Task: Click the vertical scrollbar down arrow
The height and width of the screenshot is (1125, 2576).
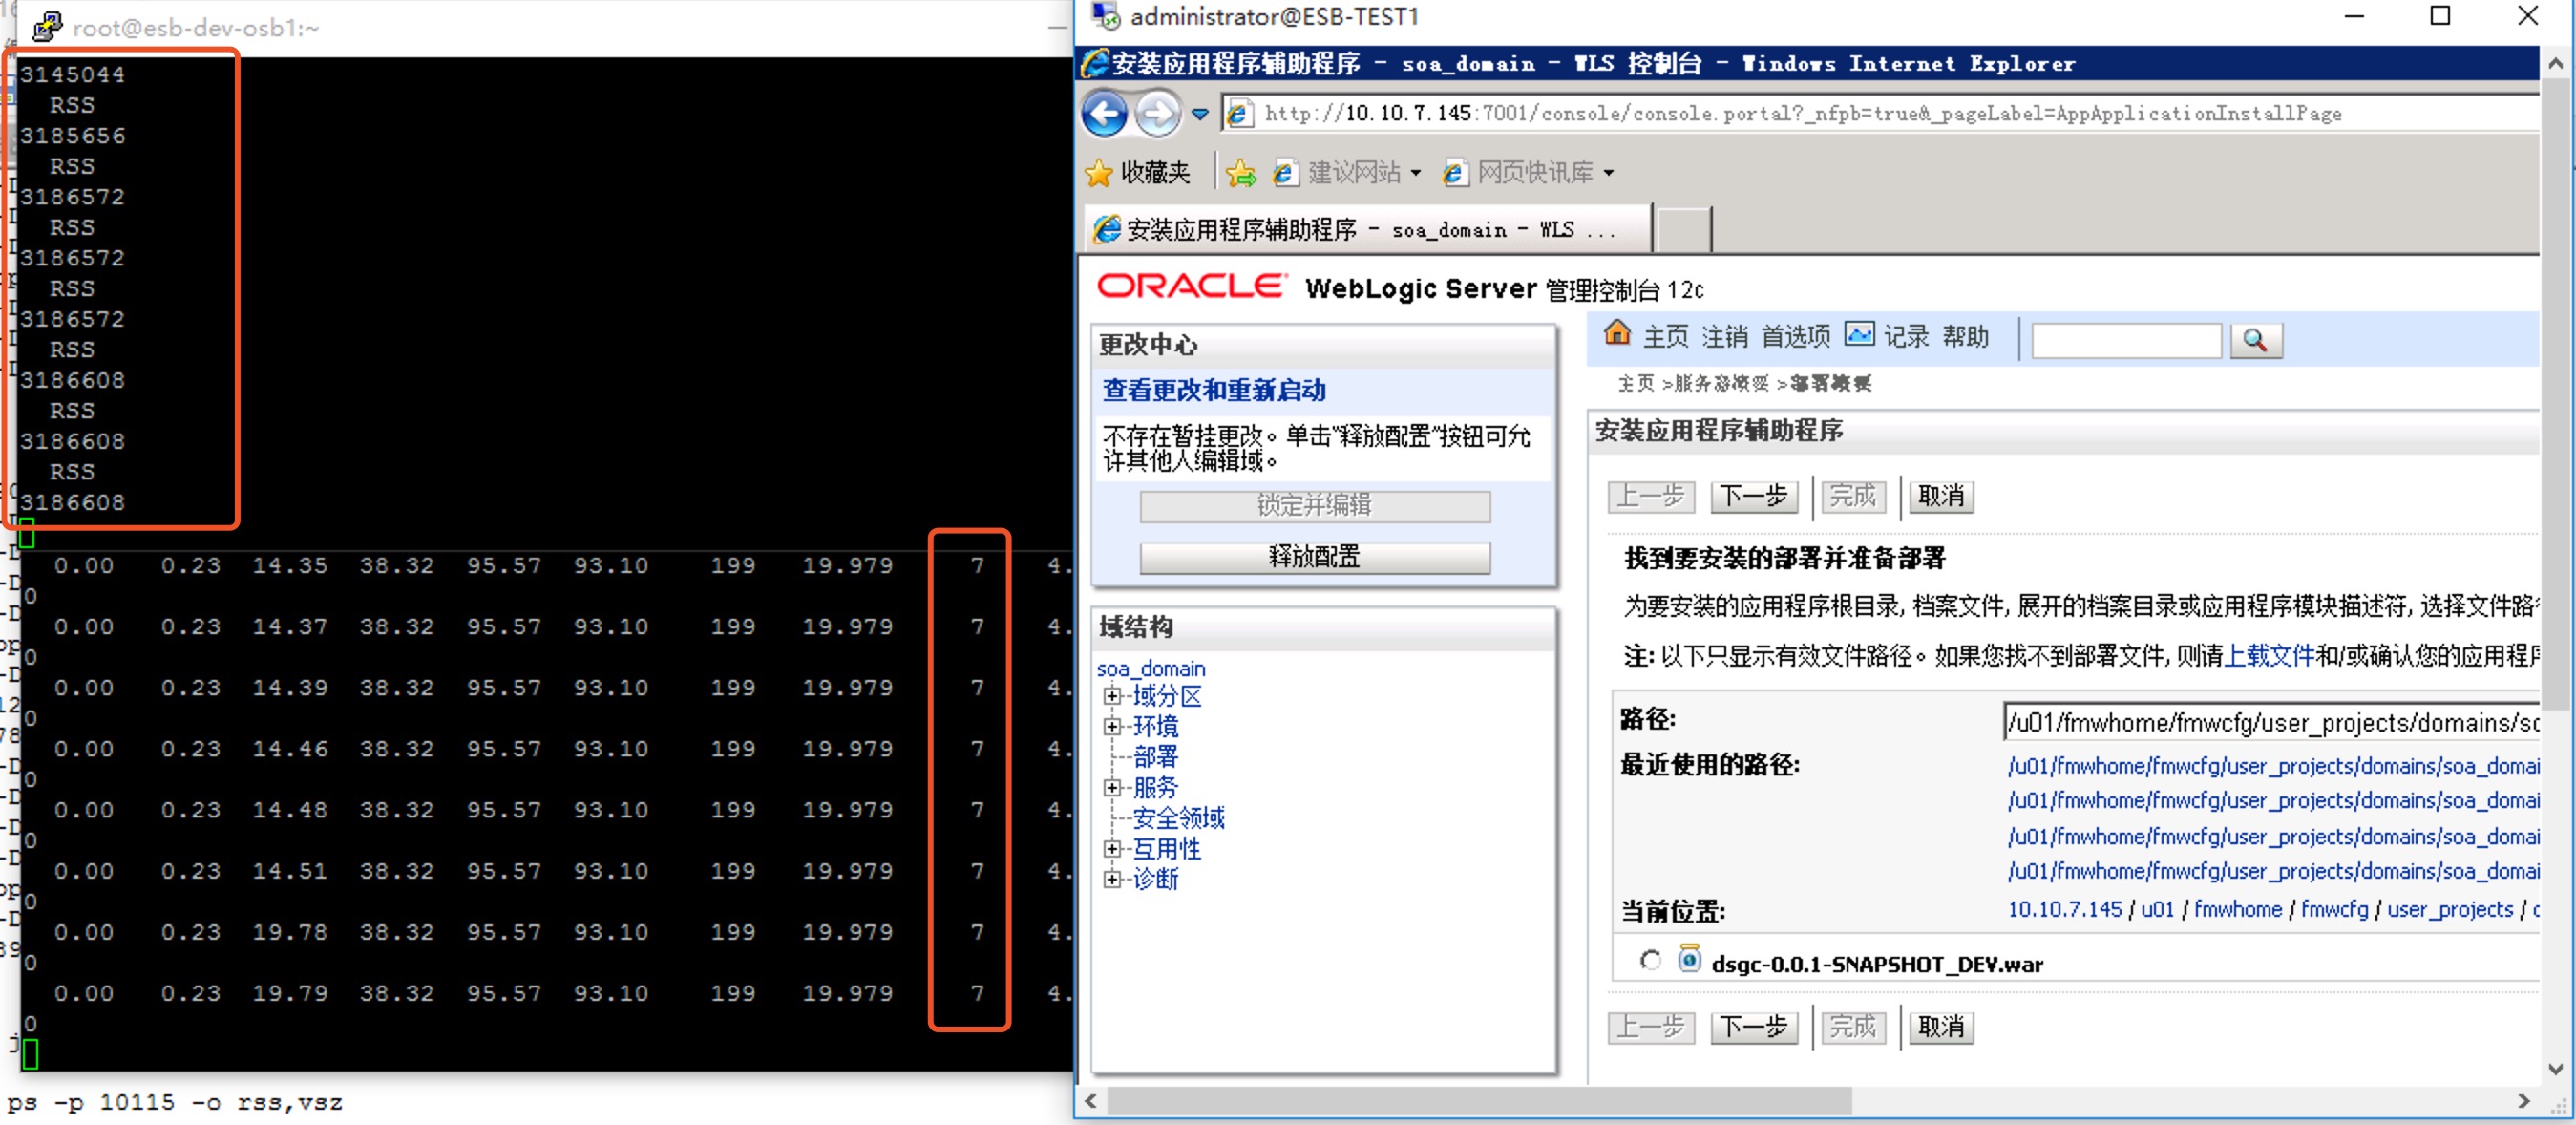Action: [x=2556, y=1069]
